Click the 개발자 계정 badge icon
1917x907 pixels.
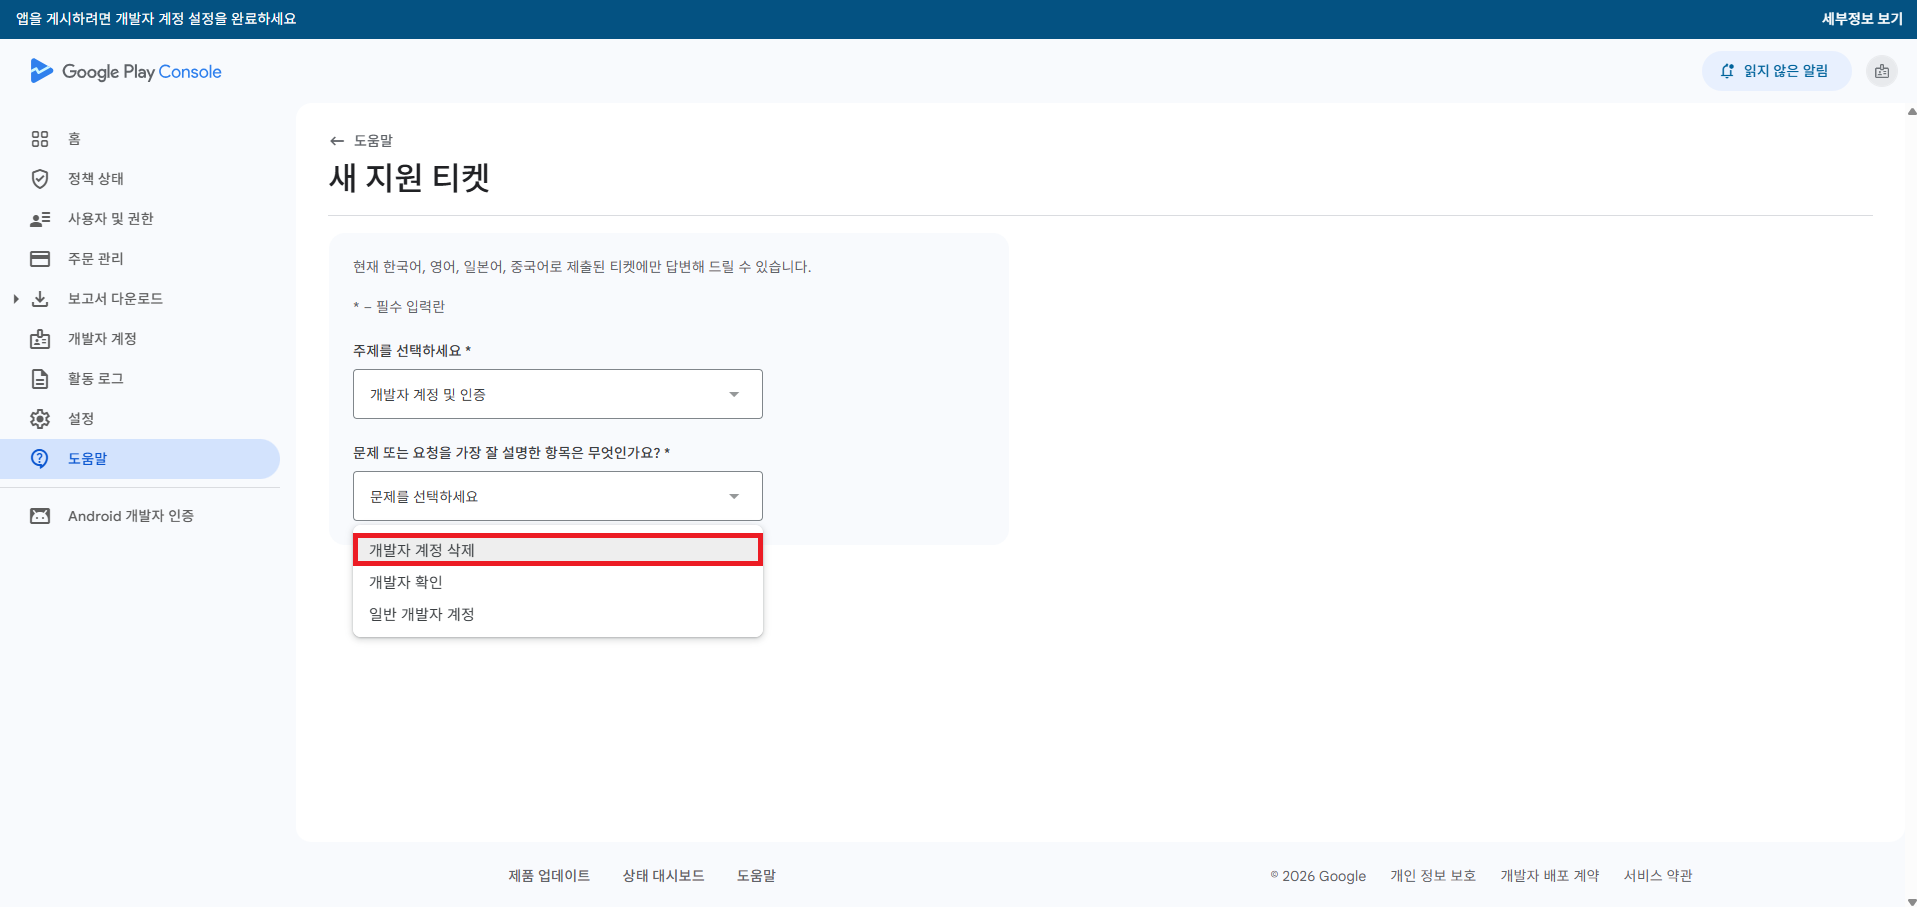pos(40,339)
